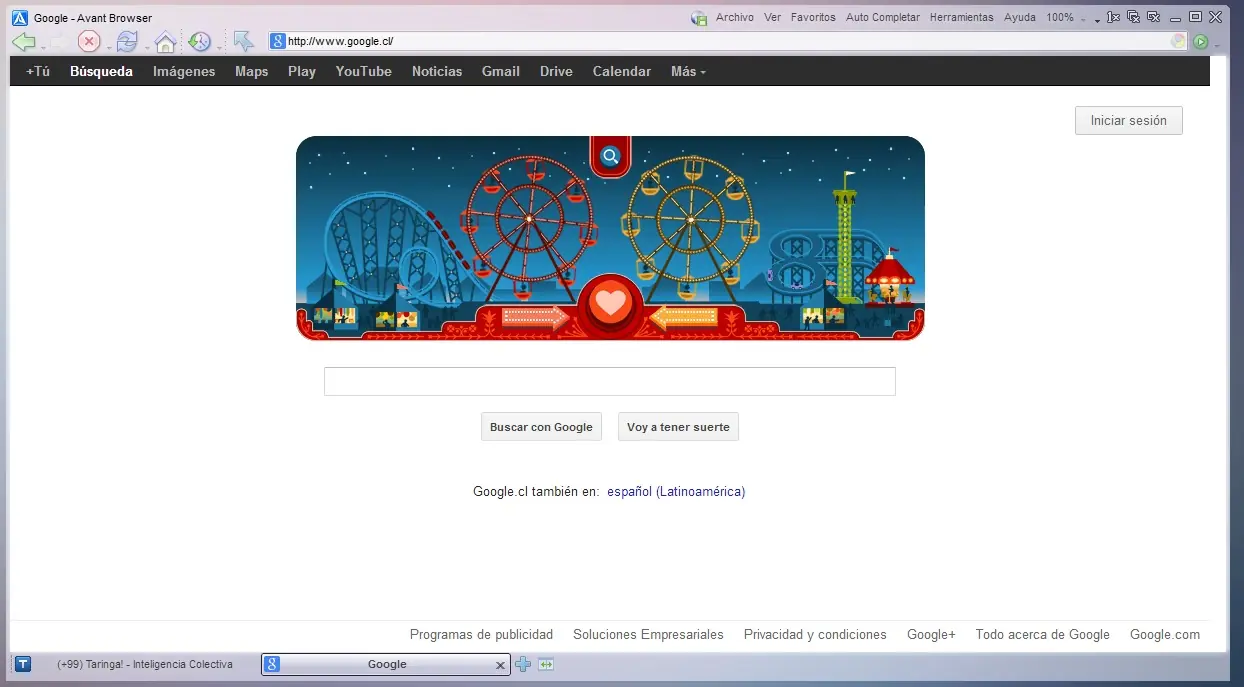
Task: Click Búsqueda in the Google bar
Action: coord(101,71)
